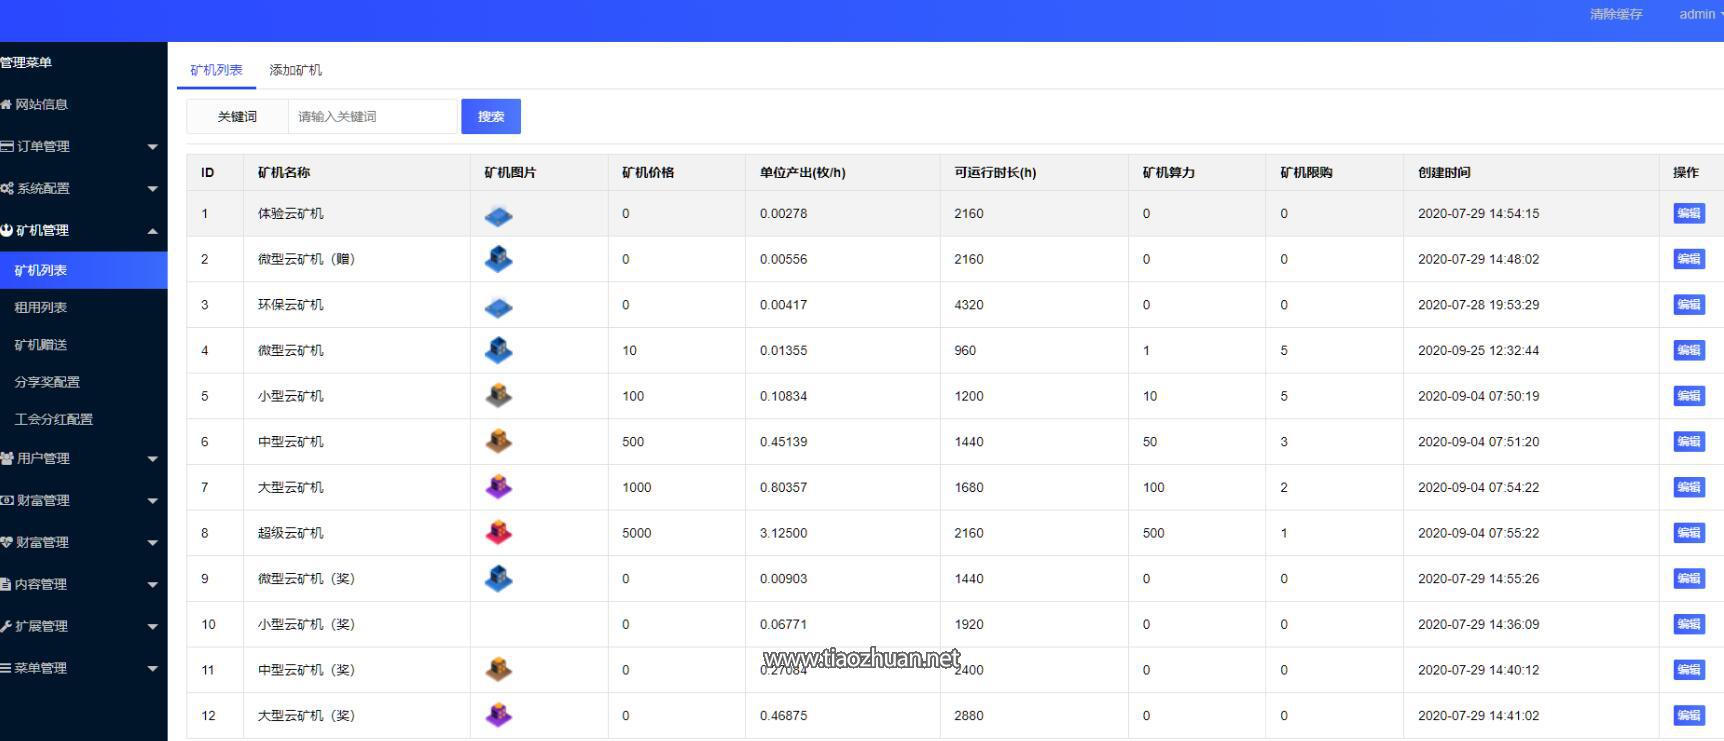The image size is (1724, 741).
Task: Click the 体验云矿机 miner image icon
Action: click(x=498, y=215)
